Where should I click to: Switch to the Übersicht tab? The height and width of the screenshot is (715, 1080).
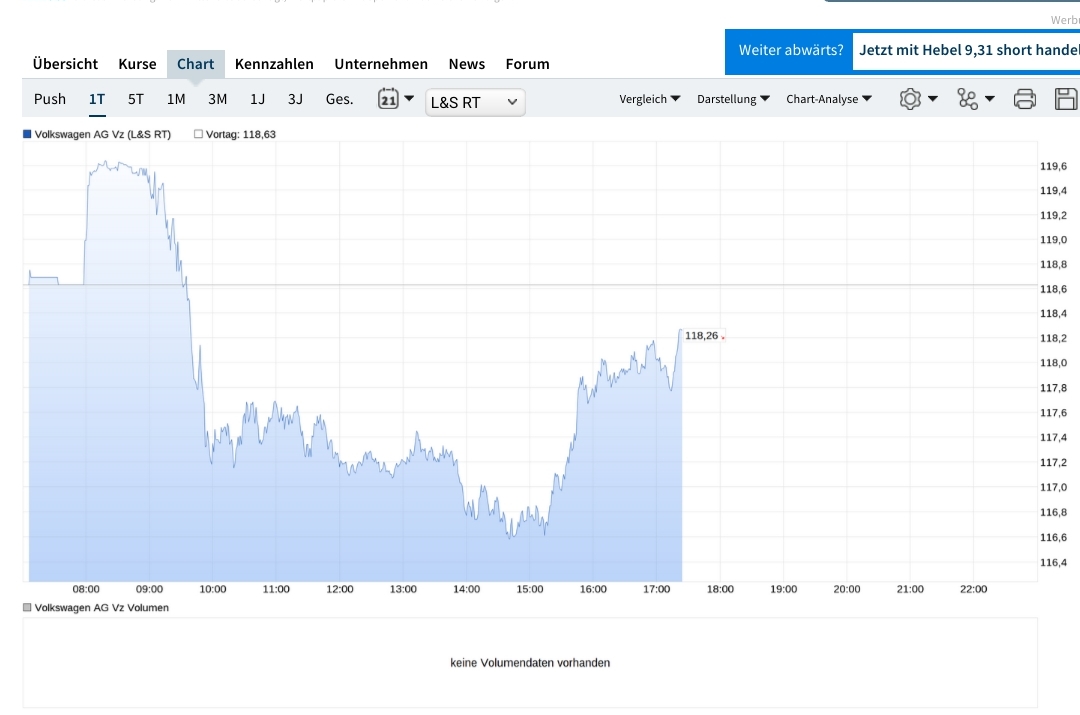pos(65,64)
